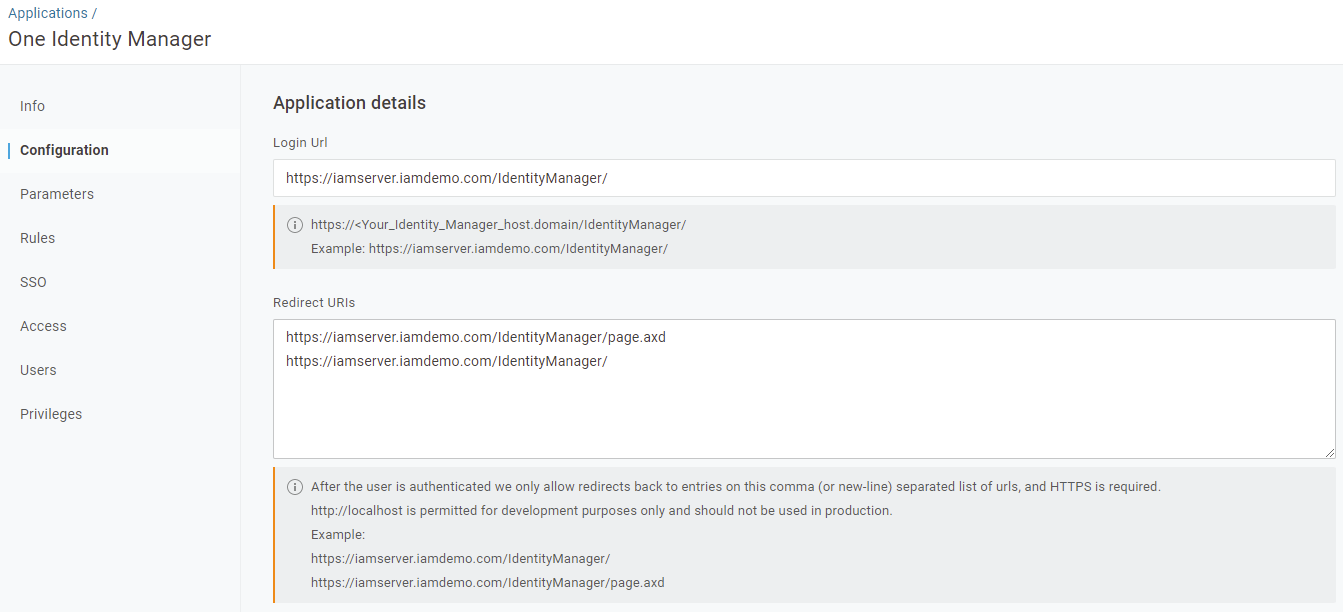The width and height of the screenshot is (1343, 612).
Task: Select the Info tab in sidebar
Action: [x=32, y=106]
